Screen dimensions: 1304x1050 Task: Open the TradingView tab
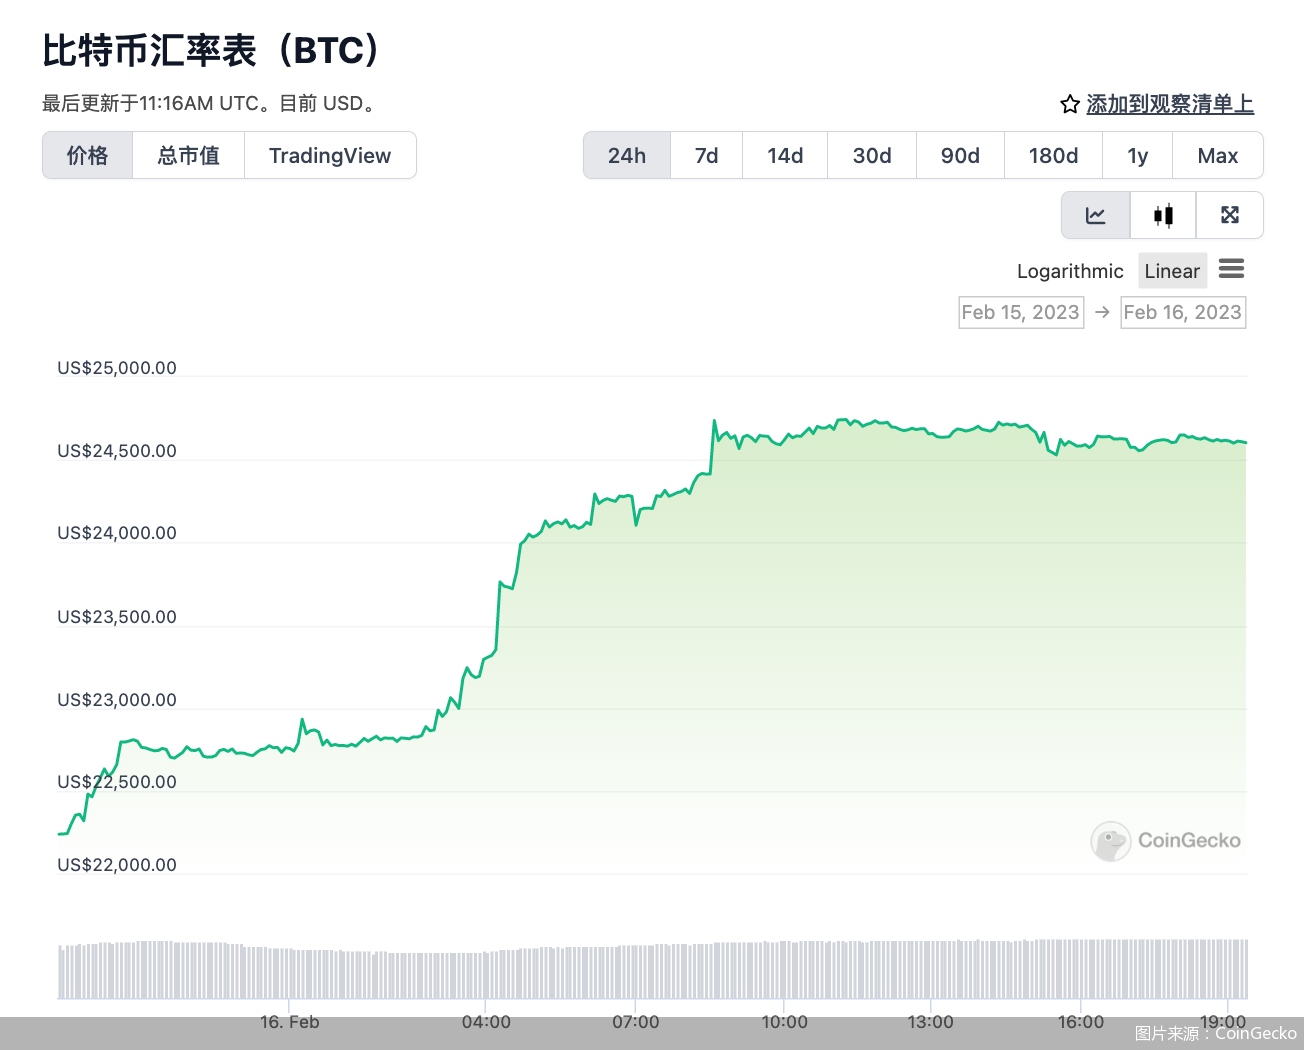tap(330, 155)
